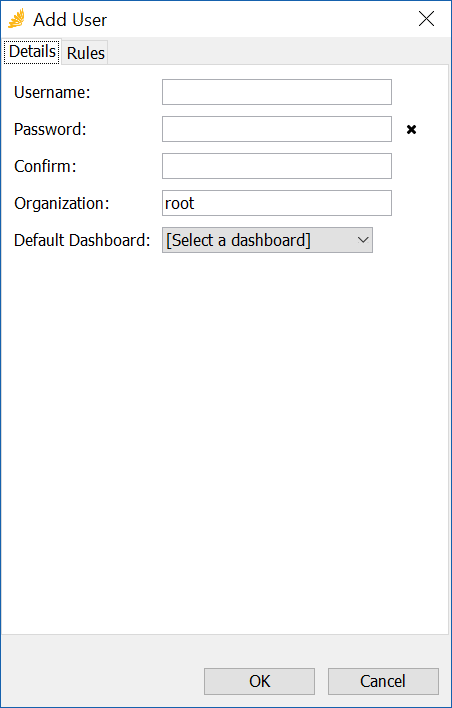
Task: Cancel adding the user
Action: tap(383, 681)
